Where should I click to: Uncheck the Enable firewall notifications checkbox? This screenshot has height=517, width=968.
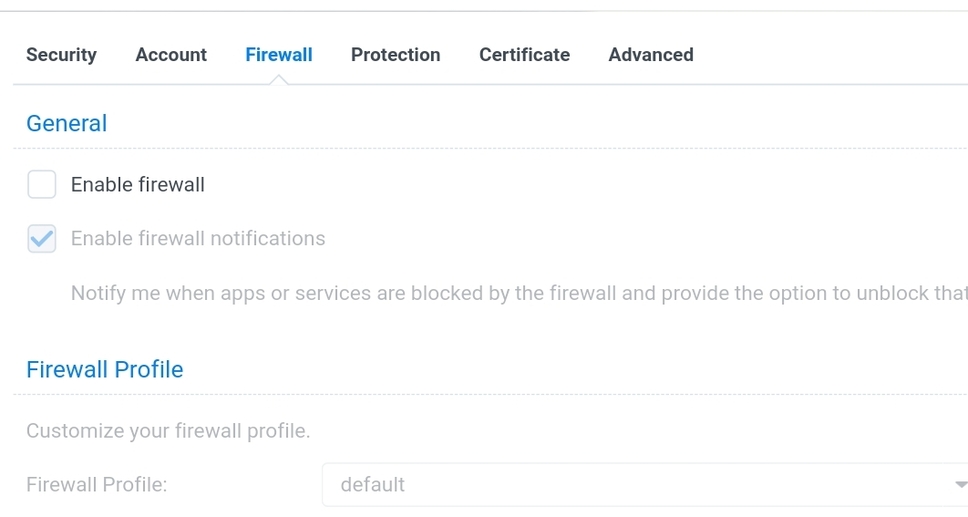pyautogui.click(x=42, y=239)
